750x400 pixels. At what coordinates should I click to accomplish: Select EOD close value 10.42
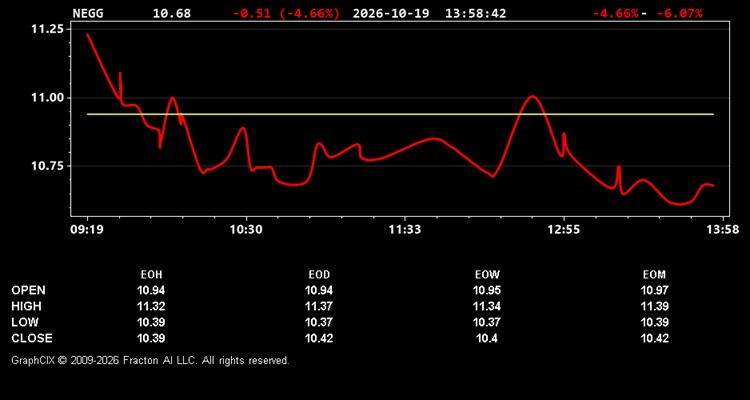(x=319, y=338)
